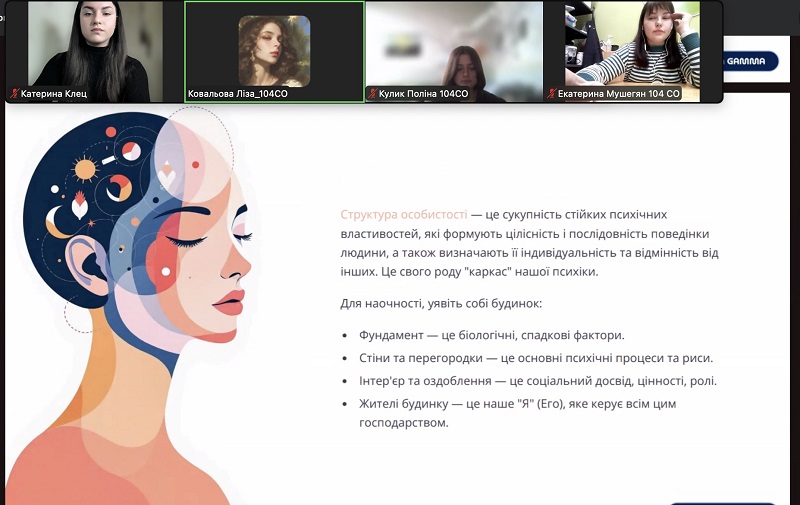
Task: Click the 'Кулик Поліна 104СО' name label
Action: (x=423, y=94)
